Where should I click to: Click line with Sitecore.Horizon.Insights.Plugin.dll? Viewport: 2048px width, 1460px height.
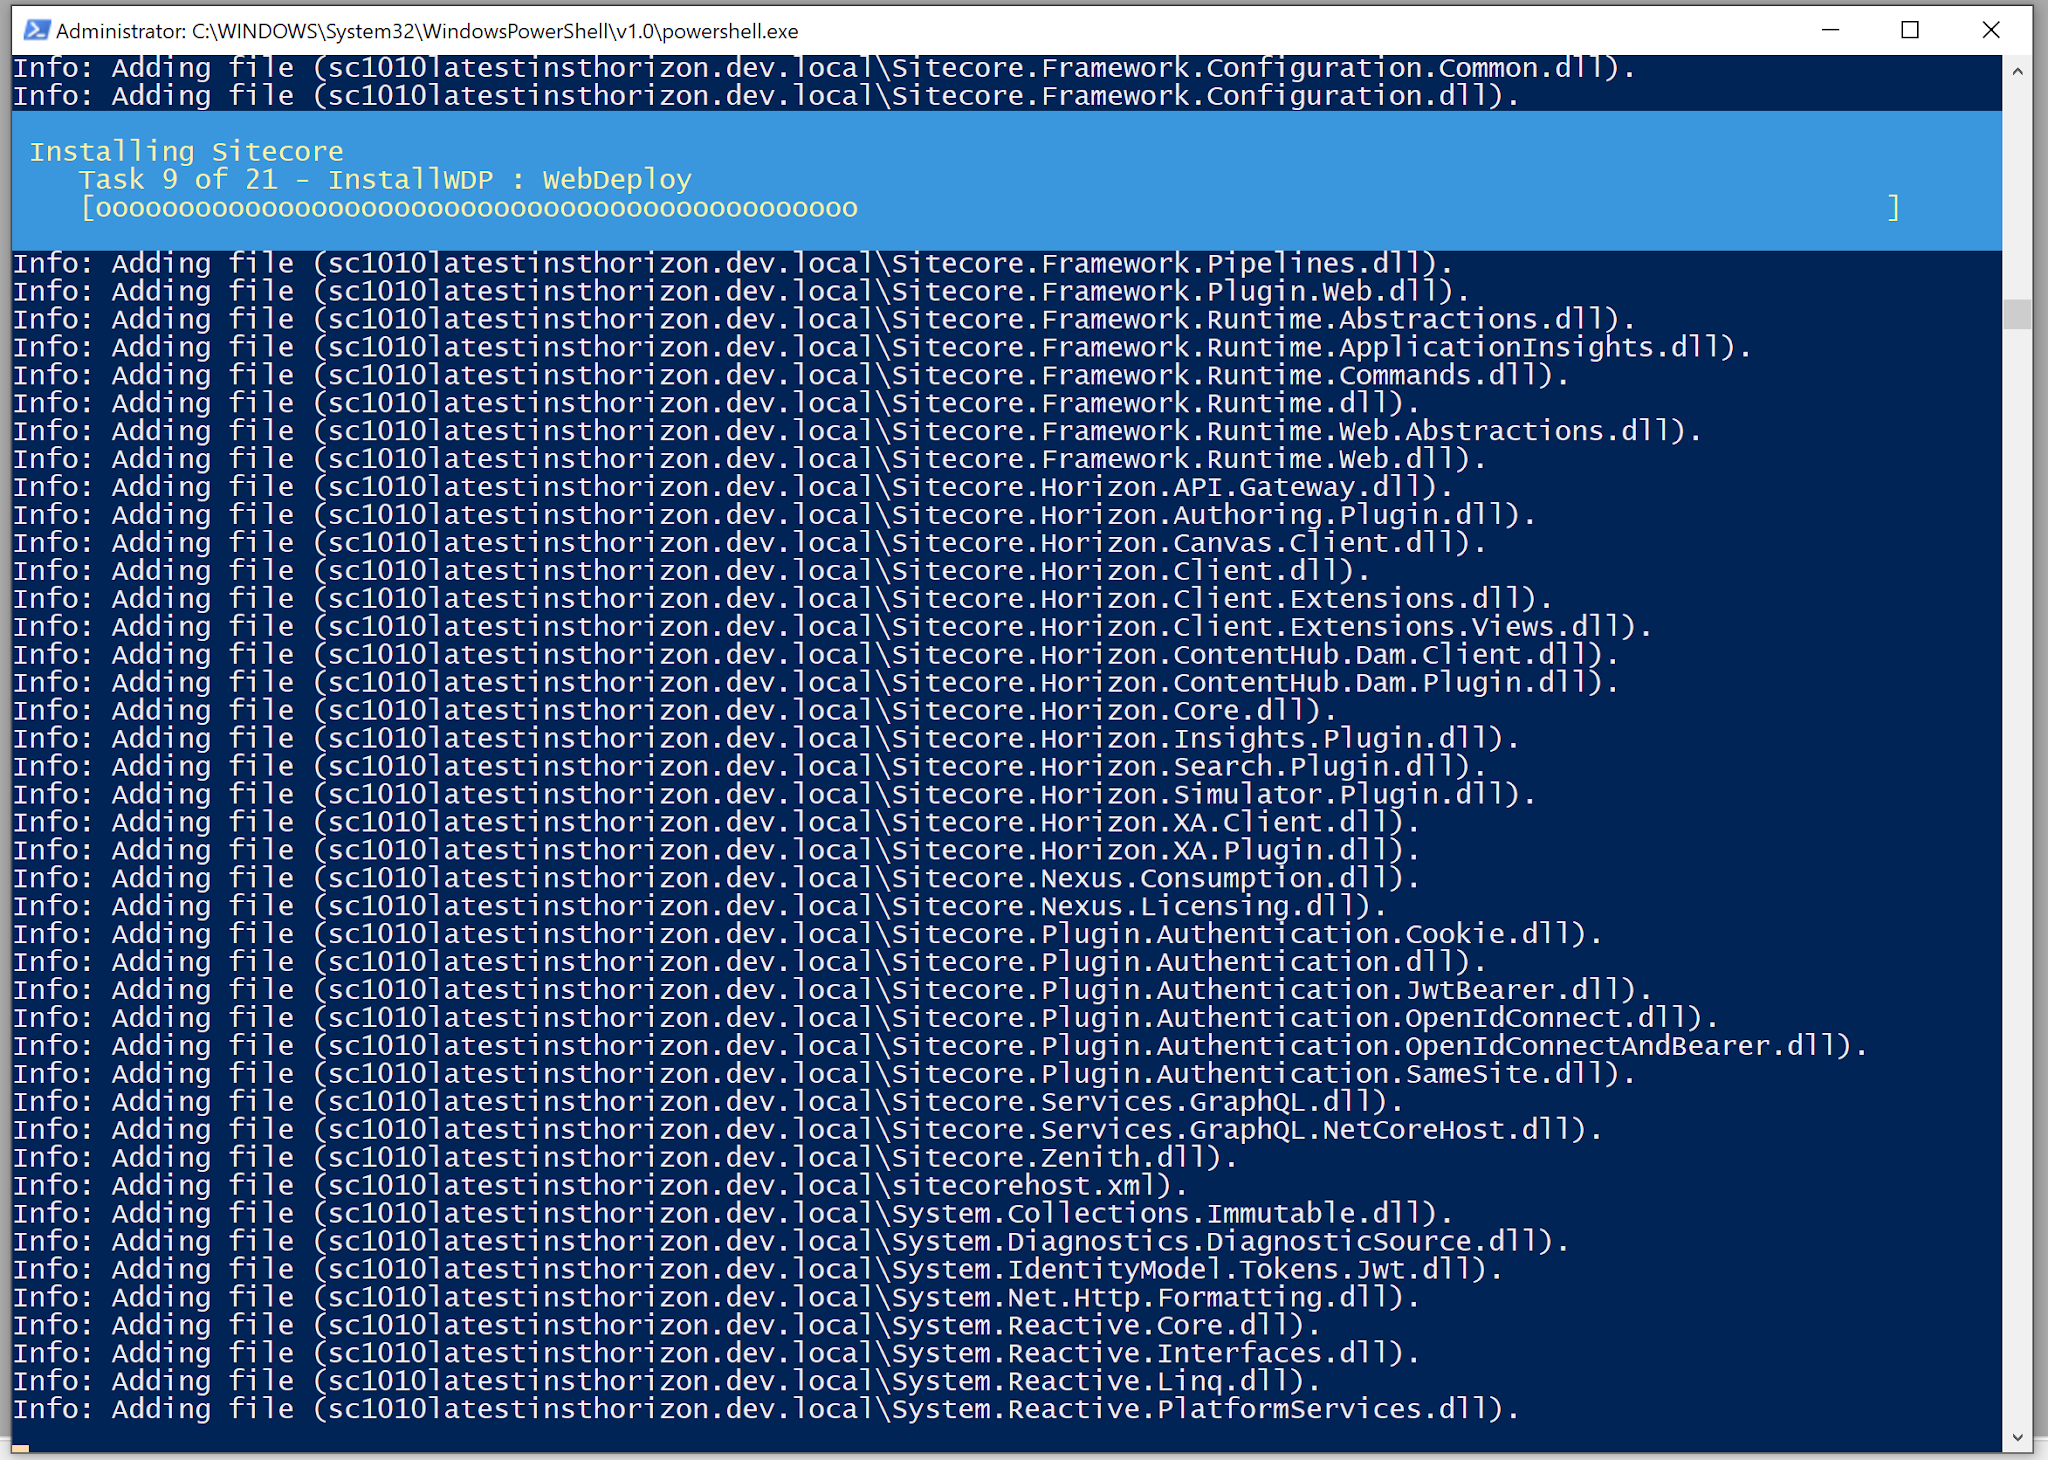[766, 740]
